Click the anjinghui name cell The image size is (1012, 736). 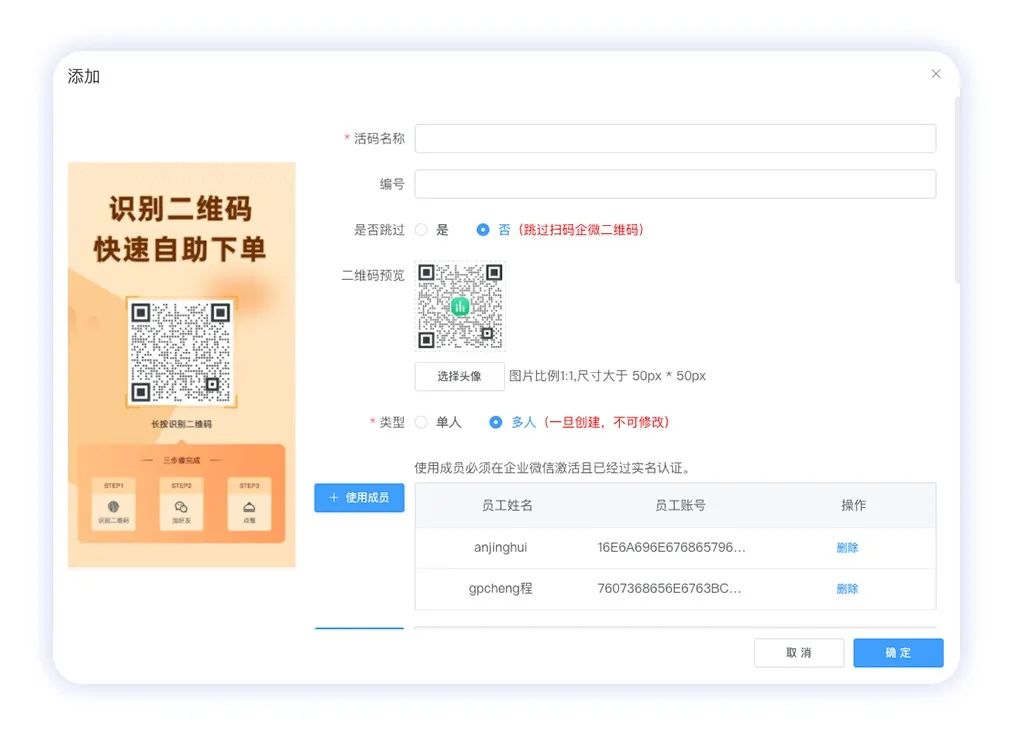coord(500,547)
